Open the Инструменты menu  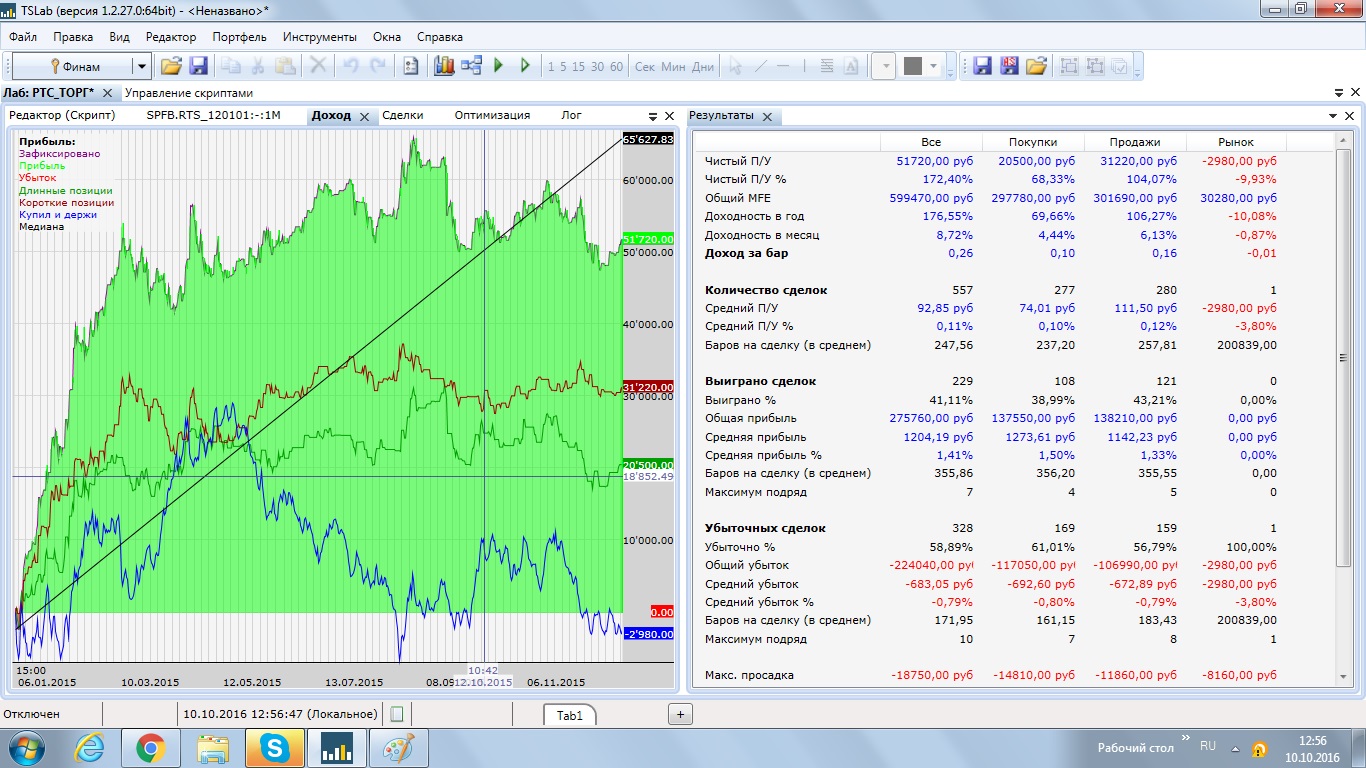[x=319, y=37]
